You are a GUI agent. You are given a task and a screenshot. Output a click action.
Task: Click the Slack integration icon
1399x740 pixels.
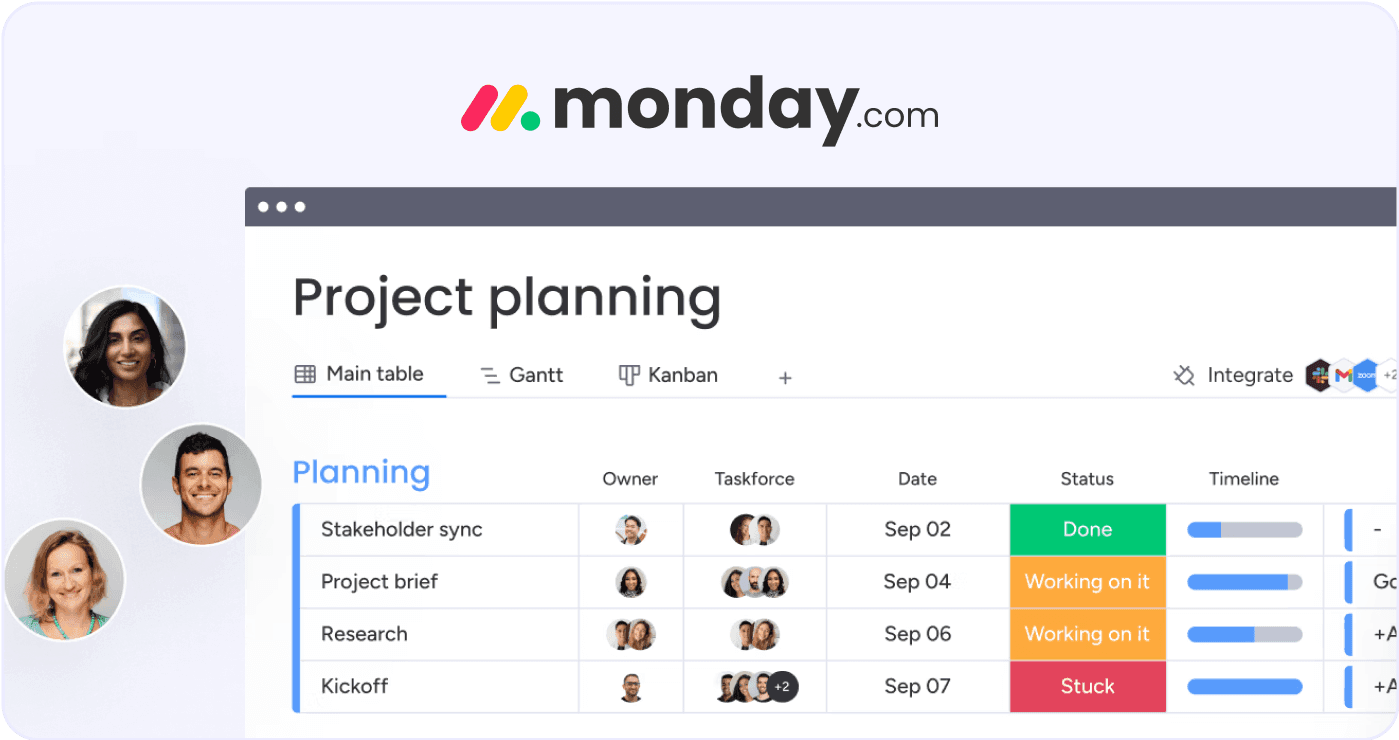coord(1320,375)
